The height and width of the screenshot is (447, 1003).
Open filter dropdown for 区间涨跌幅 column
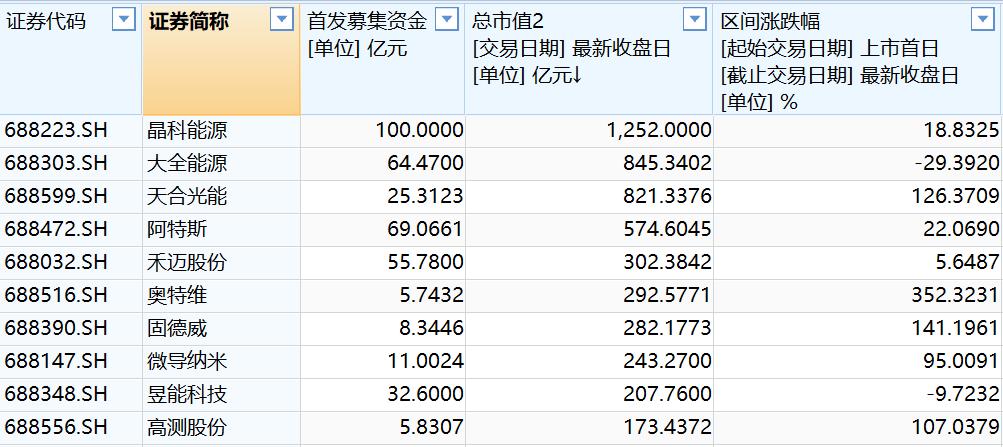tap(983, 20)
